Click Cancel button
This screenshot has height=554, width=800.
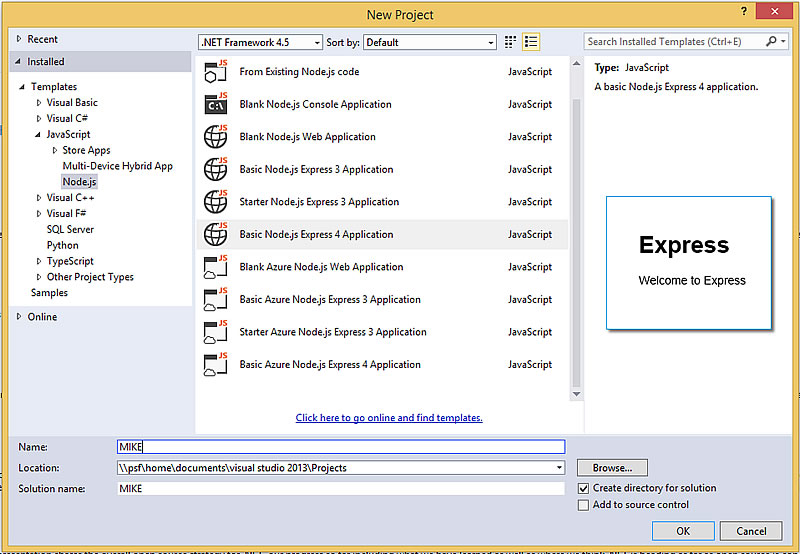point(751,531)
